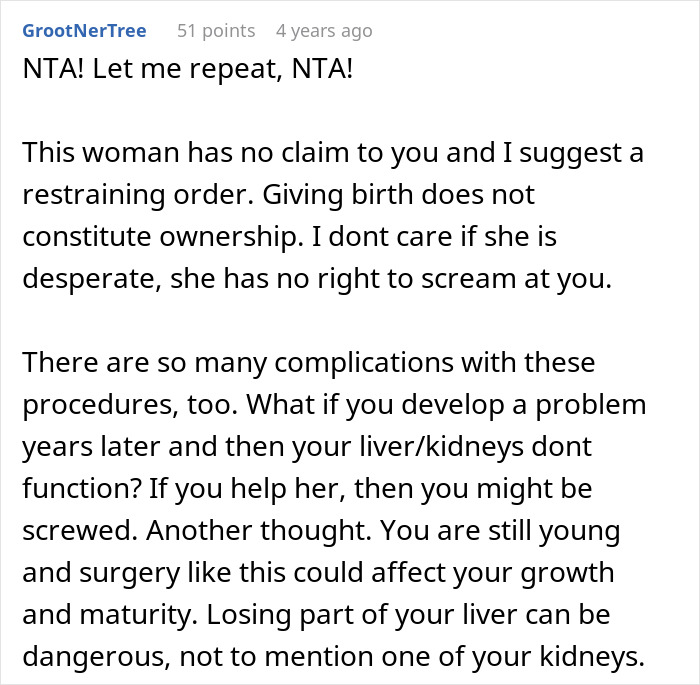Open GrootNerTree's user profile
The width and height of the screenshot is (700, 685).
(x=84, y=31)
